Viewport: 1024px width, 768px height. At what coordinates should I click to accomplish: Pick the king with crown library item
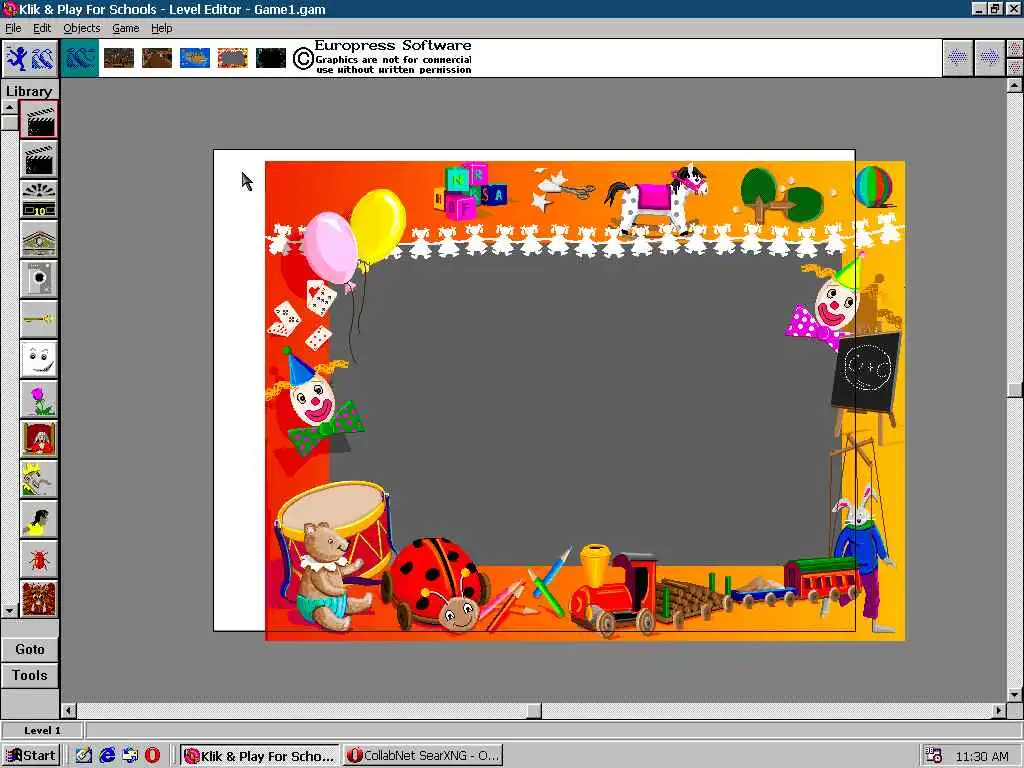(x=39, y=479)
